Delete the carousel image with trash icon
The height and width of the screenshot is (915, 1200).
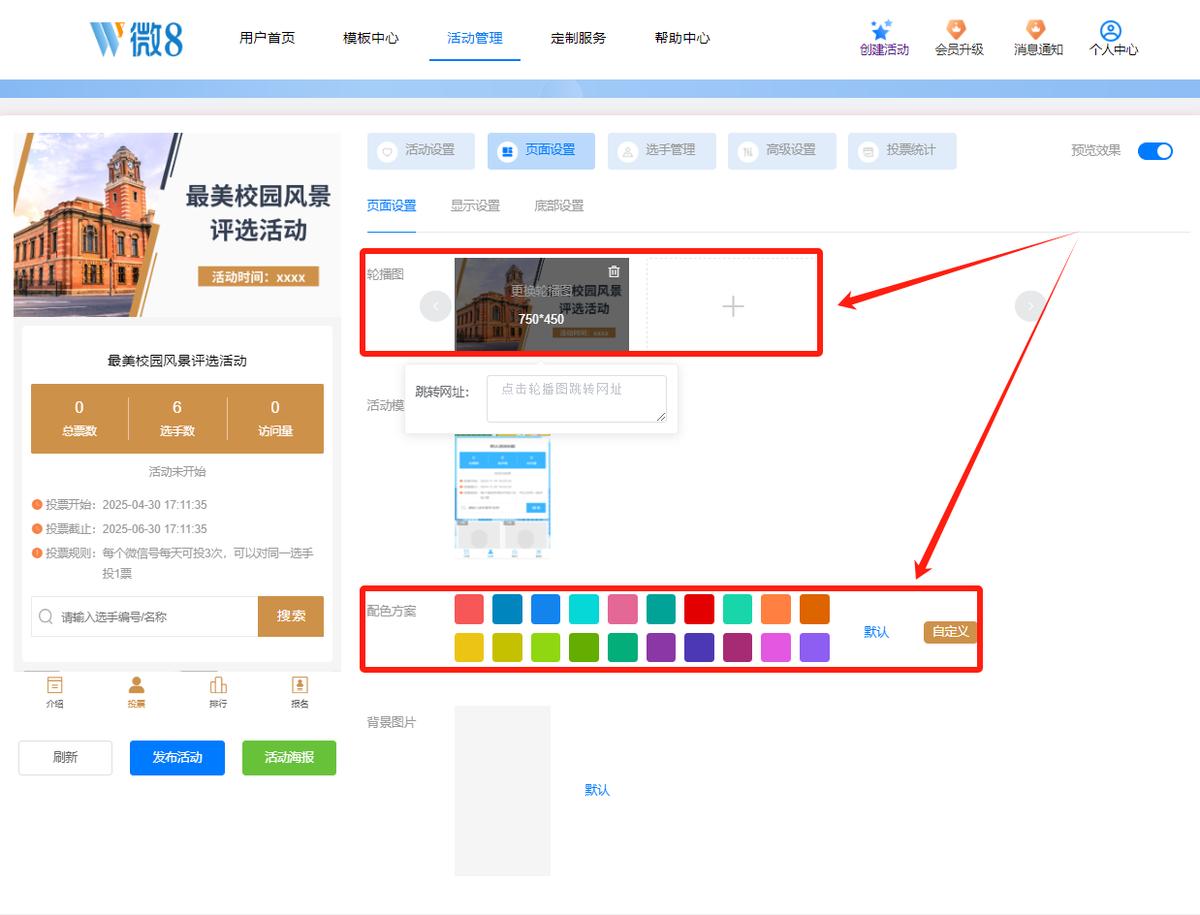click(x=614, y=271)
